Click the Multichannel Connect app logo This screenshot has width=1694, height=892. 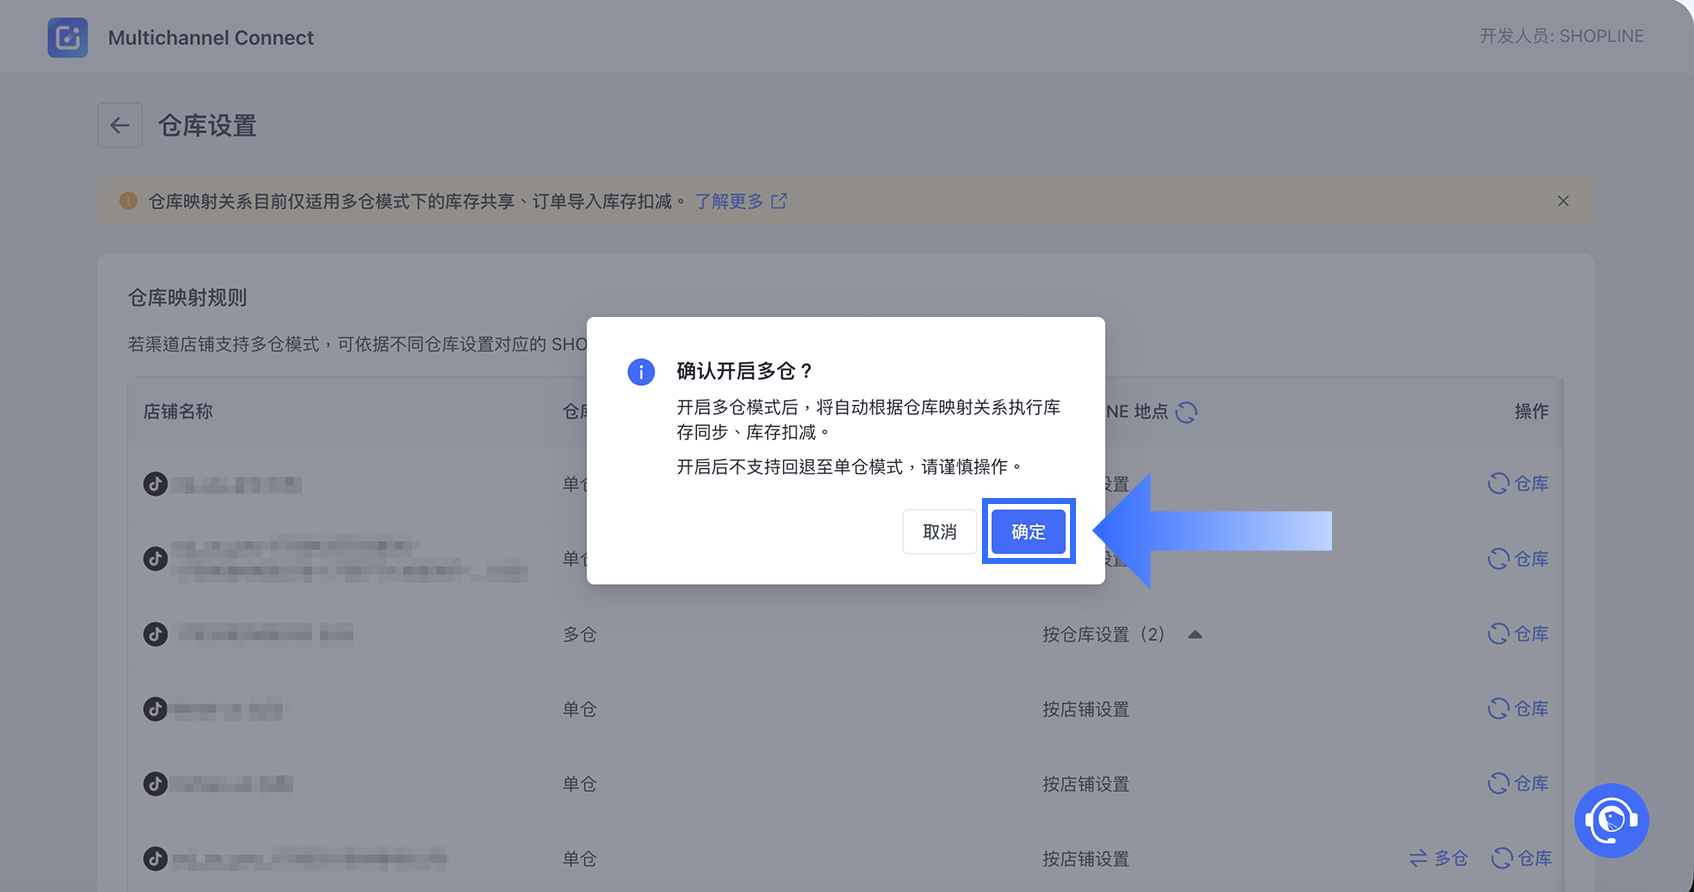68,38
